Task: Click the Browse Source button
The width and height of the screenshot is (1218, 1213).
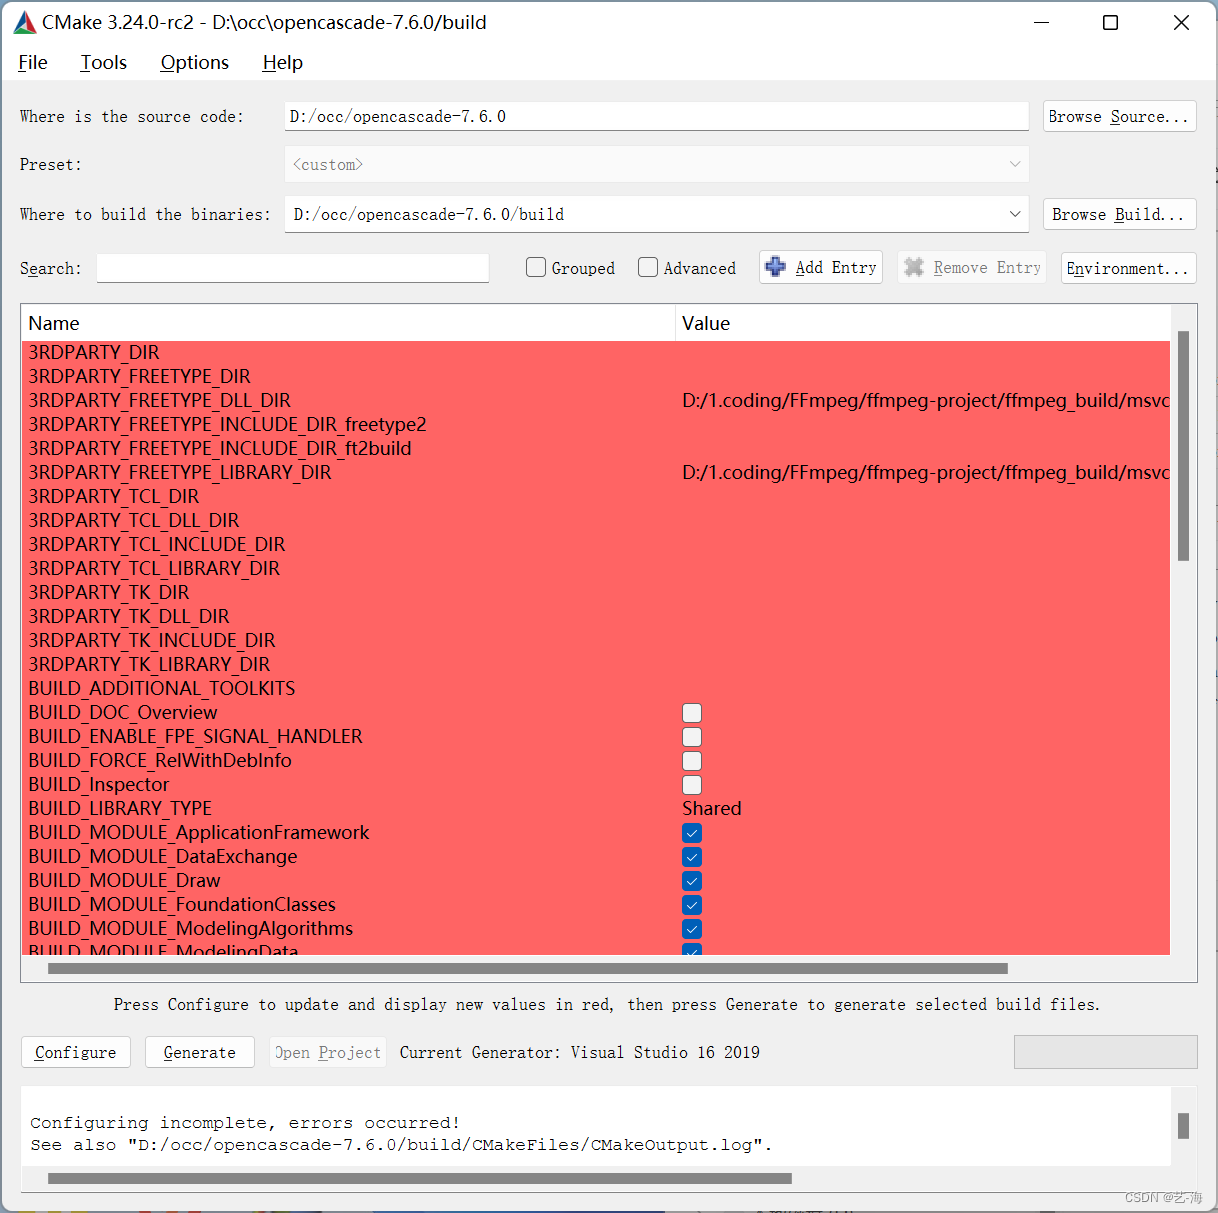Action: (1119, 116)
